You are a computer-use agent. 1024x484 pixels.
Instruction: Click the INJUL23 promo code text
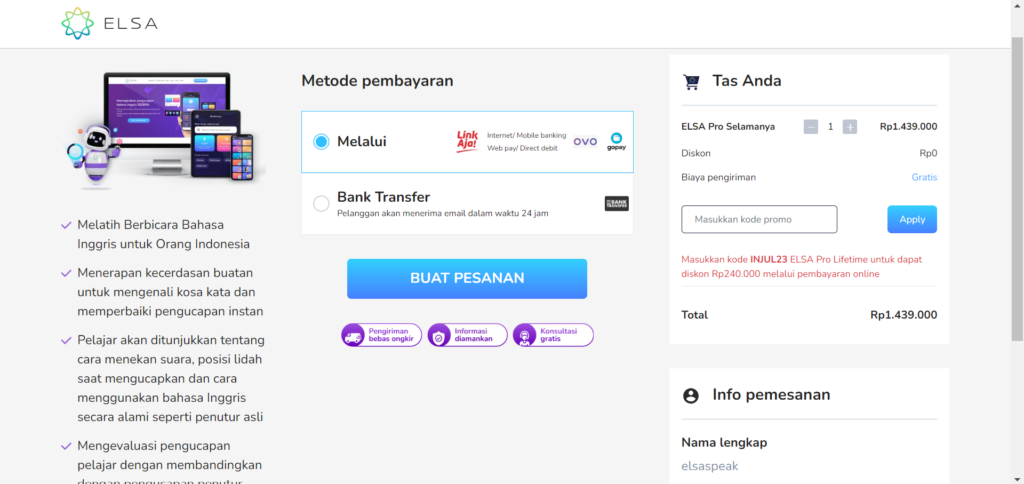tap(769, 259)
